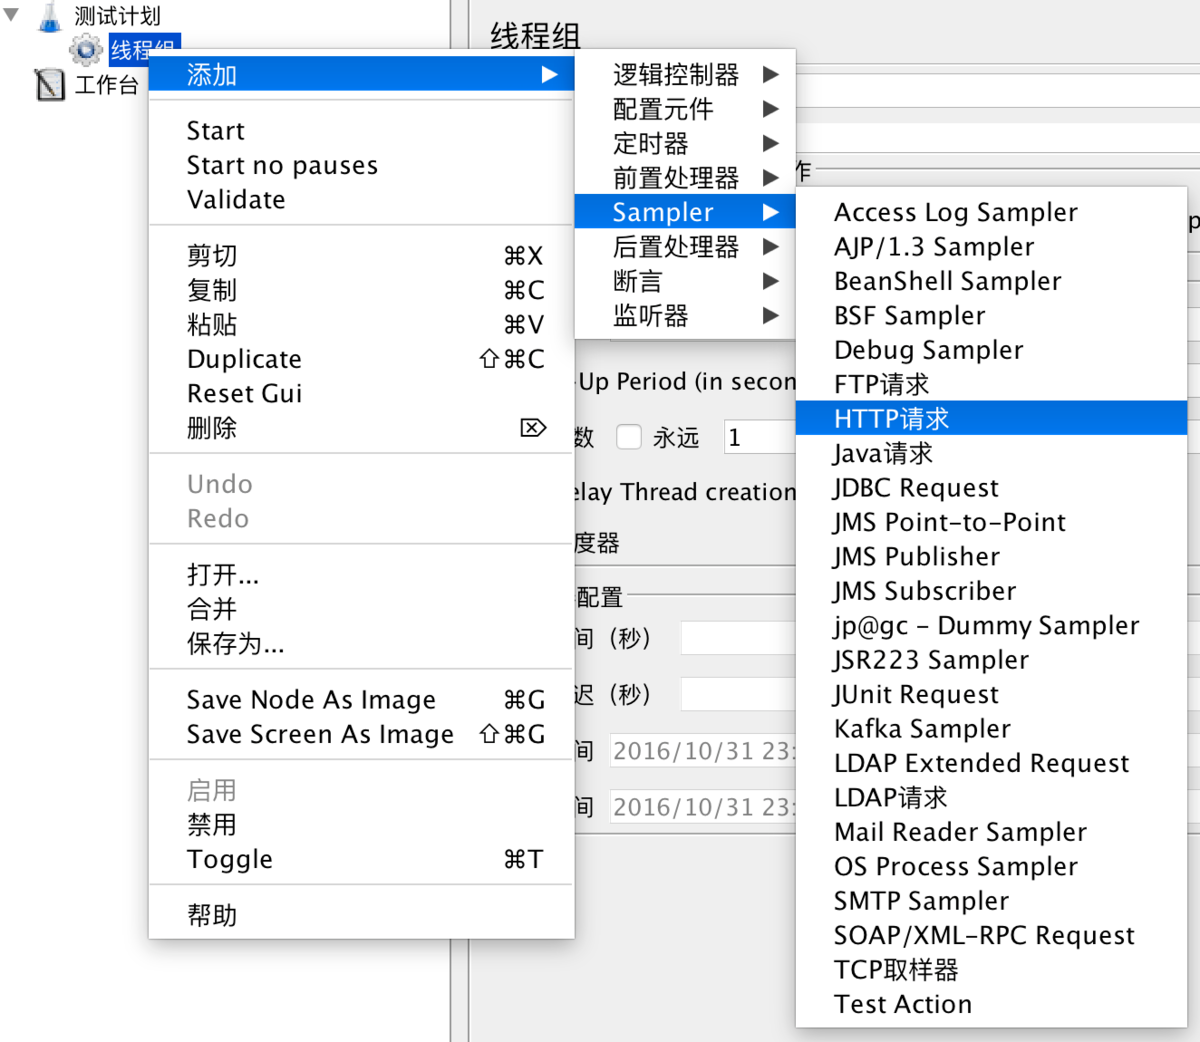Click the loop count field containing 1
This screenshot has width=1200, height=1042.
(x=759, y=437)
